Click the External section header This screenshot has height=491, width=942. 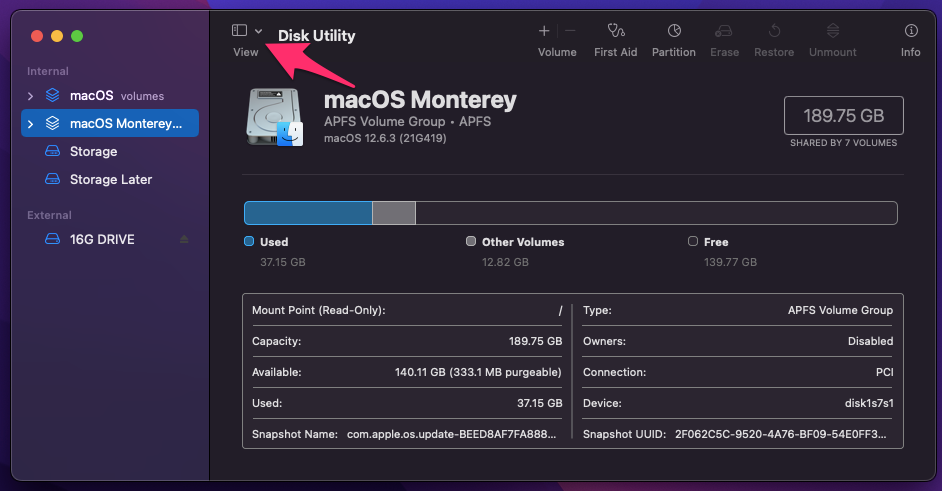point(49,215)
